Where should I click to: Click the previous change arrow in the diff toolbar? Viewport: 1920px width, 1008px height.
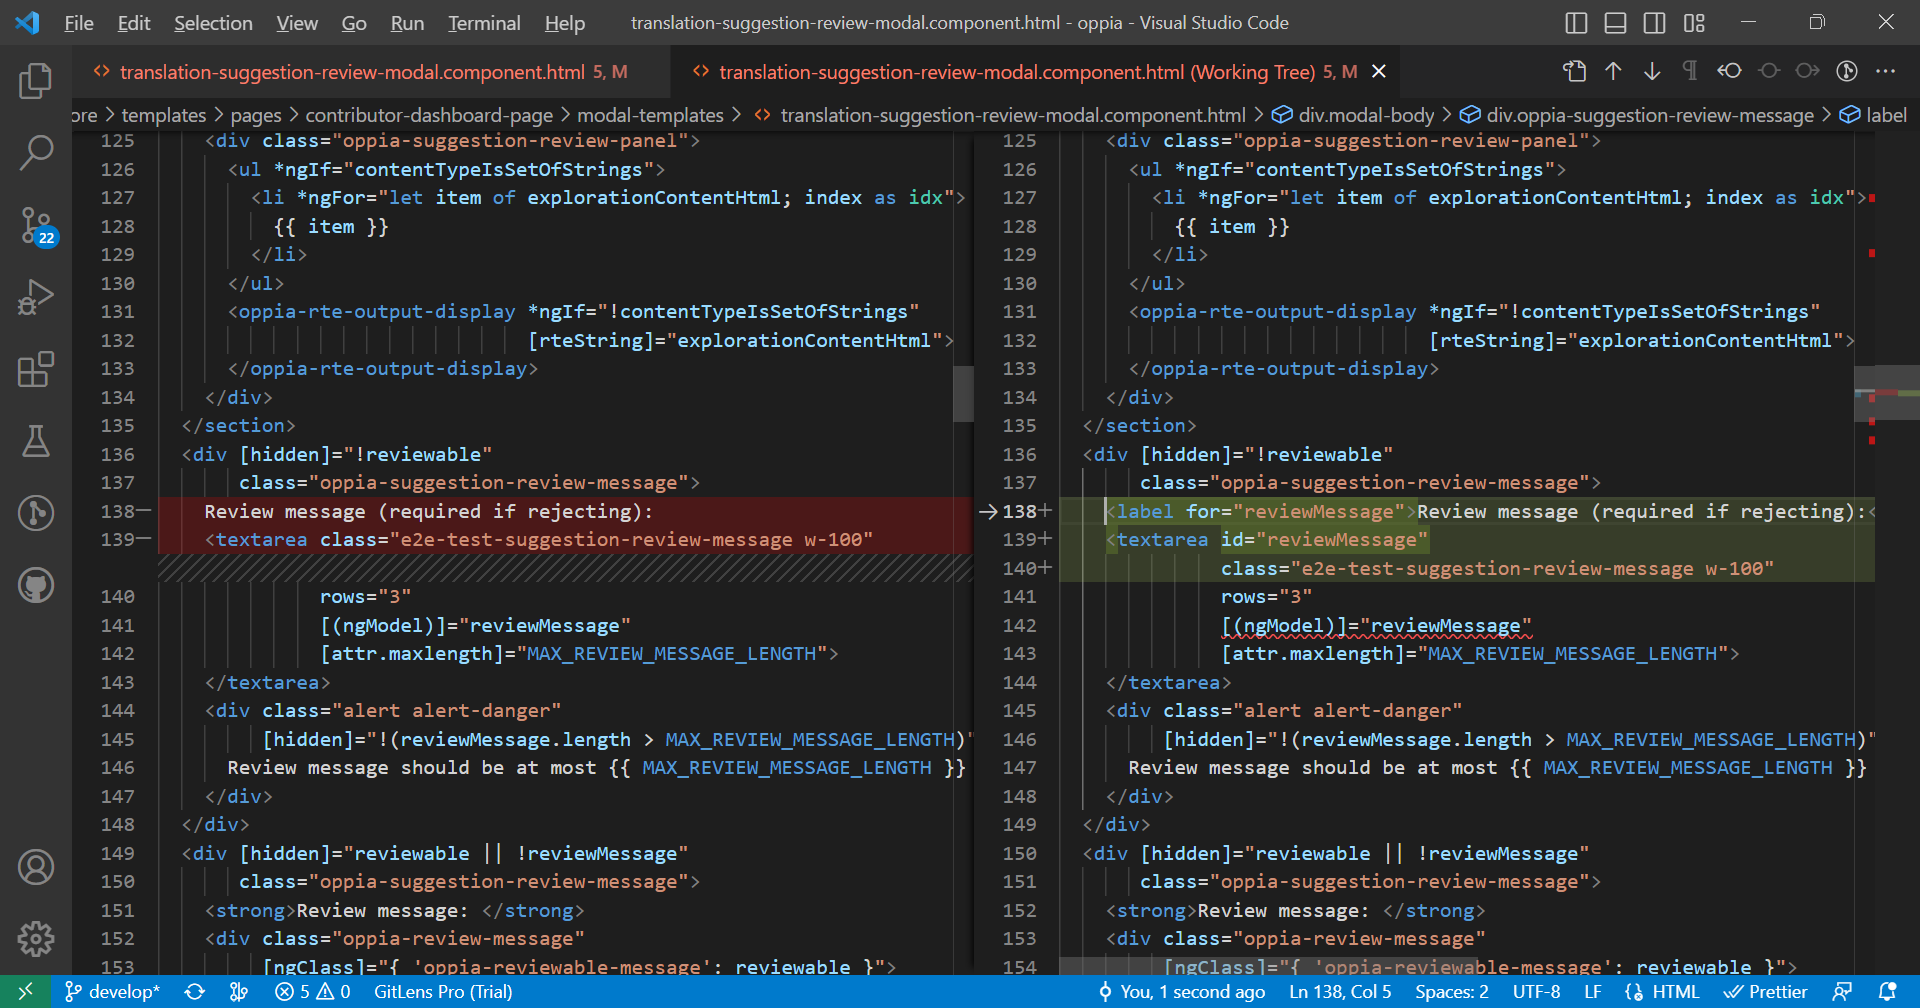coord(1612,71)
